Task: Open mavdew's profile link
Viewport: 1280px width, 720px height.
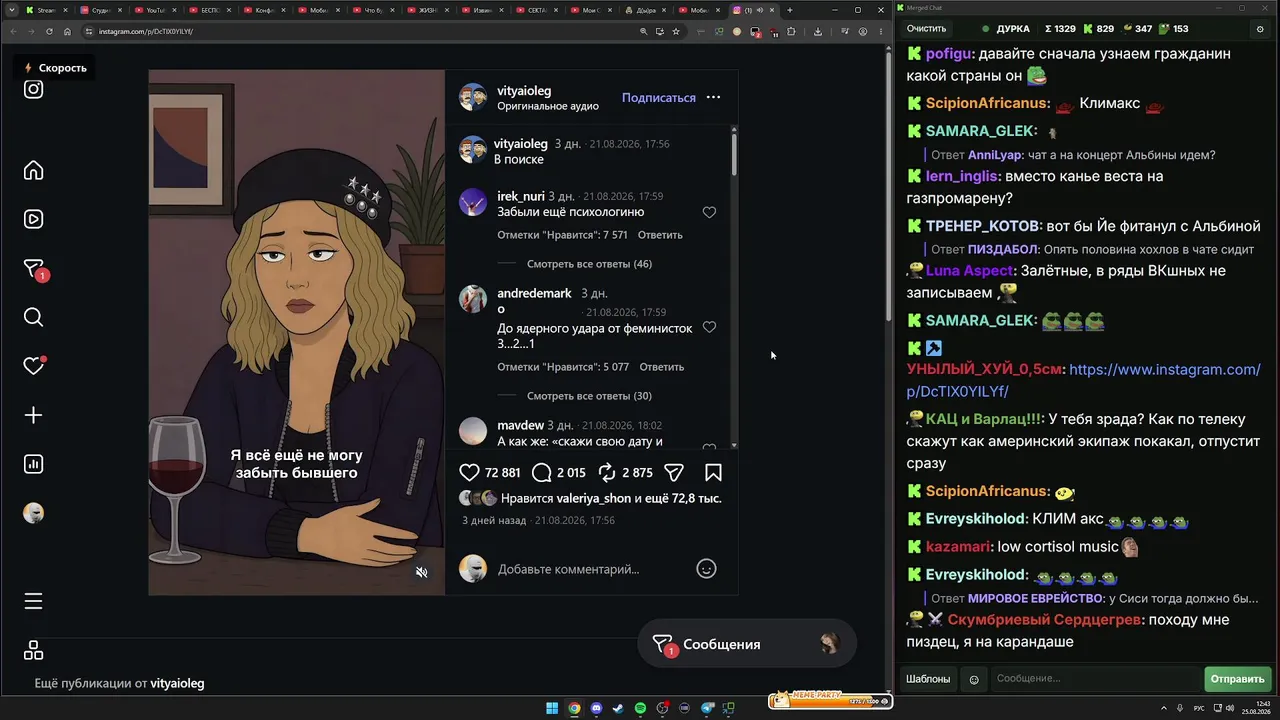Action: pyautogui.click(x=520, y=425)
